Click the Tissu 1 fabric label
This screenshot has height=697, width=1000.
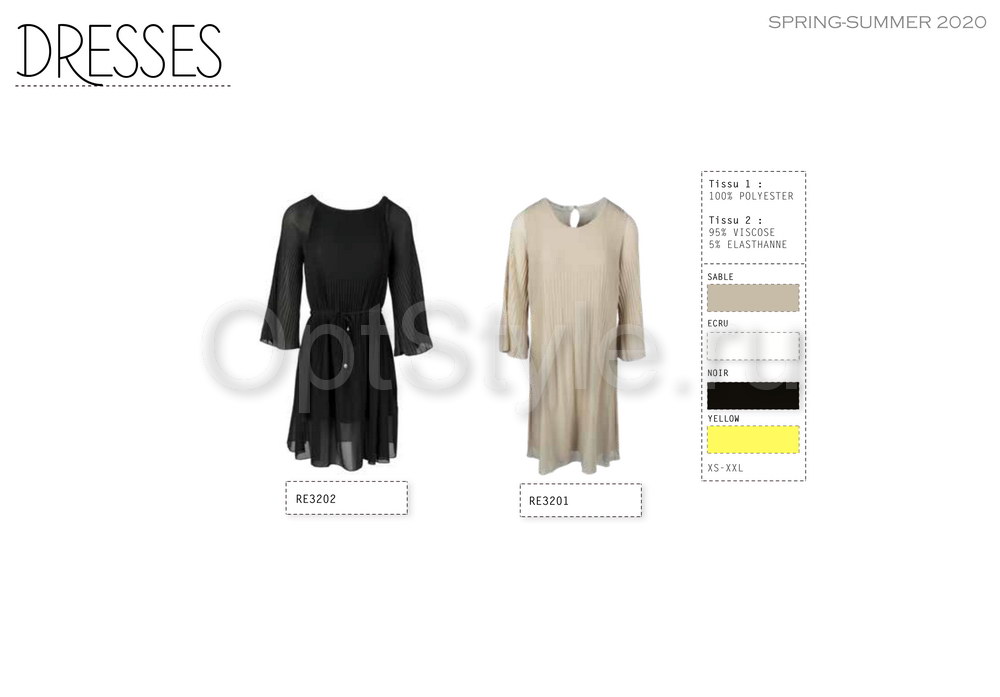[x=735, y=184]
